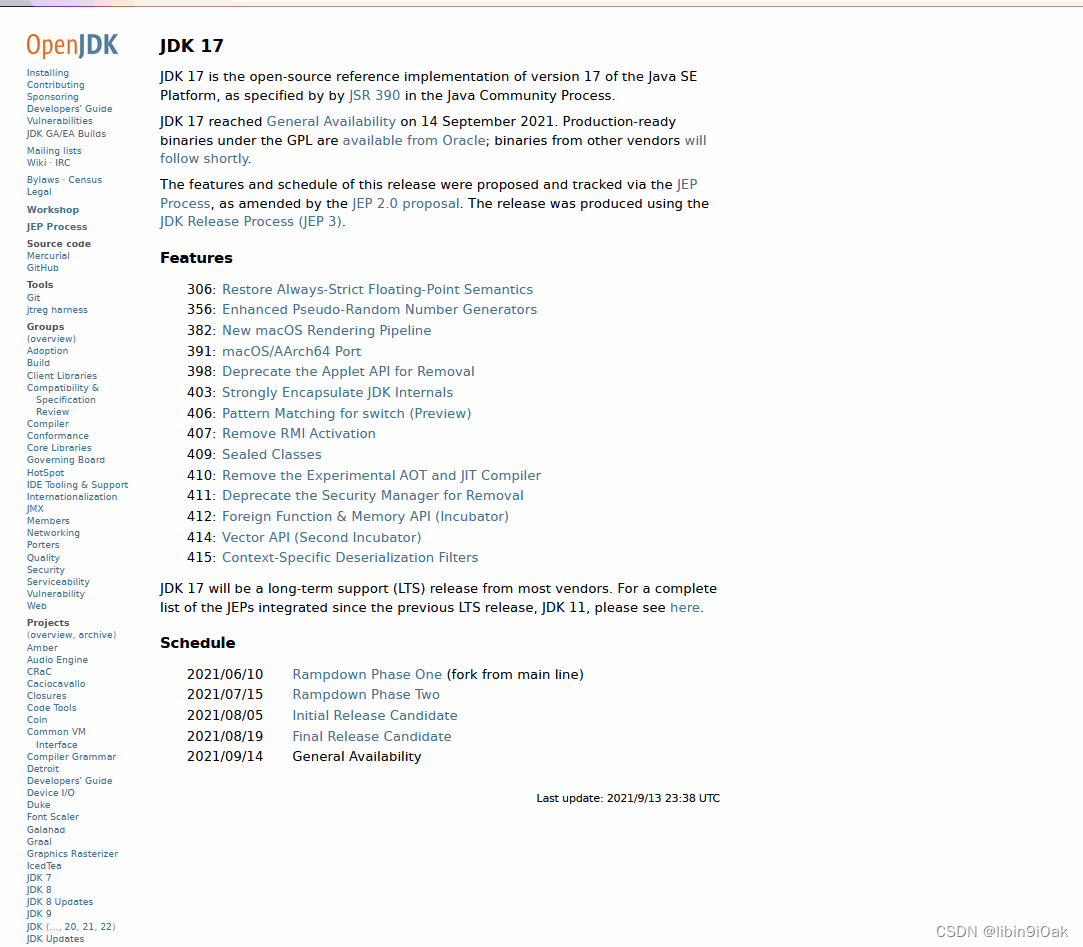The width and height of the screenshot is (1083, 947).
Task: Visit the JDK 8 Updates project page
Action: pyautogui.click(x=59, y=901)
